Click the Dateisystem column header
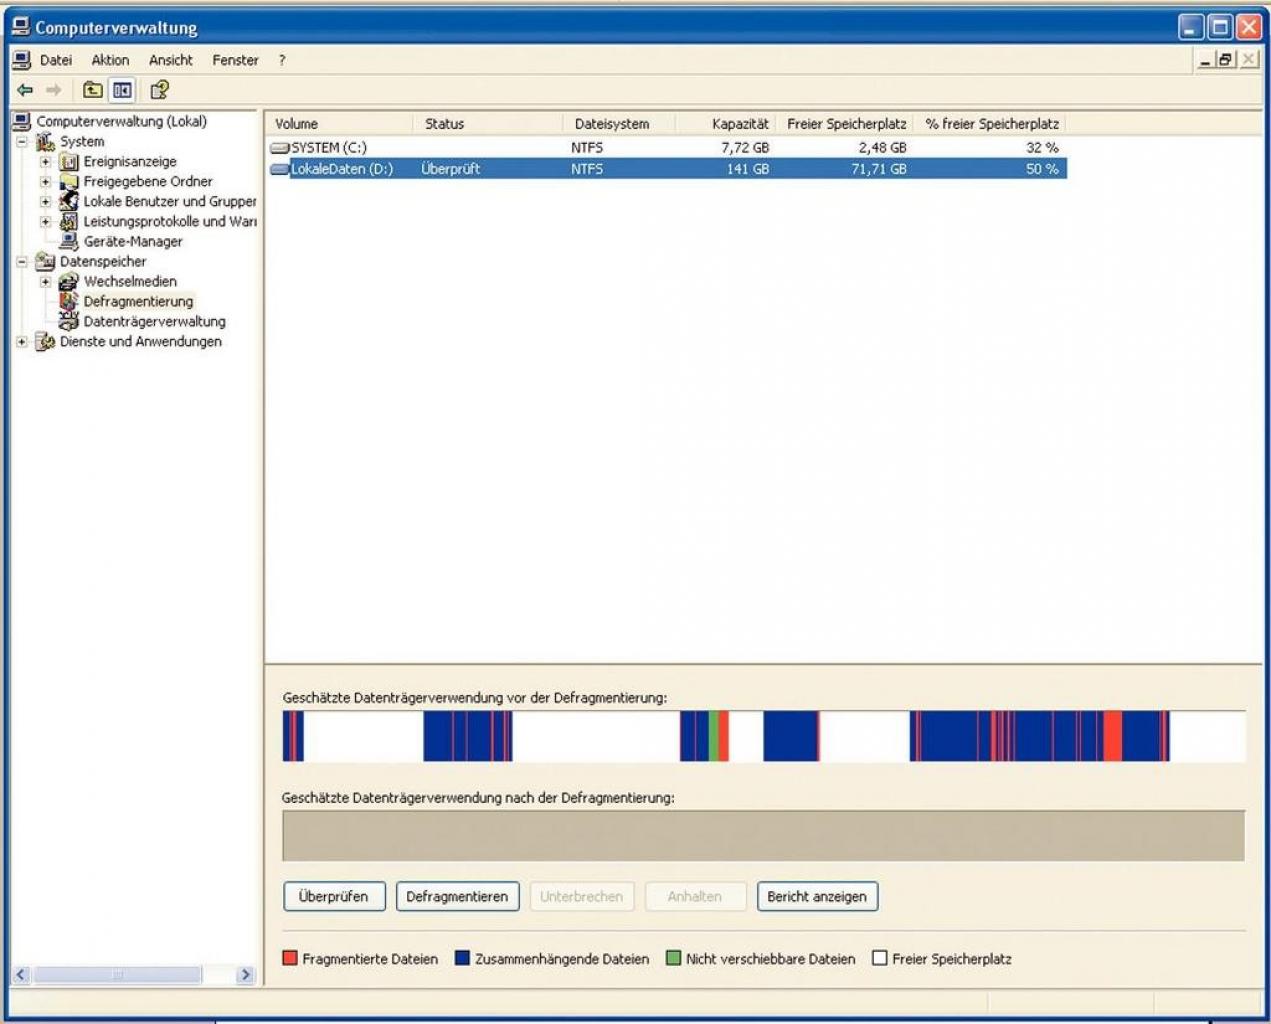The width and height of the screenshot is (1271, 1024). pos(619,124)
